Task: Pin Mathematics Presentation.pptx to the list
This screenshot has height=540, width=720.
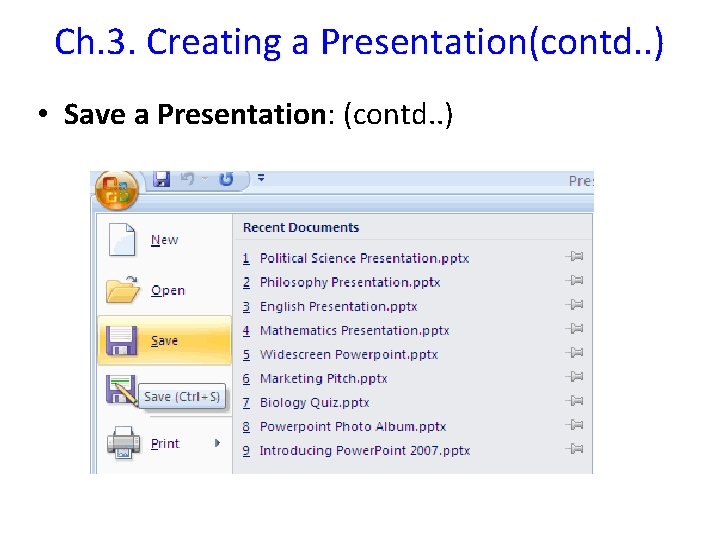Action: pyautogui.click(x=574, y=328)
